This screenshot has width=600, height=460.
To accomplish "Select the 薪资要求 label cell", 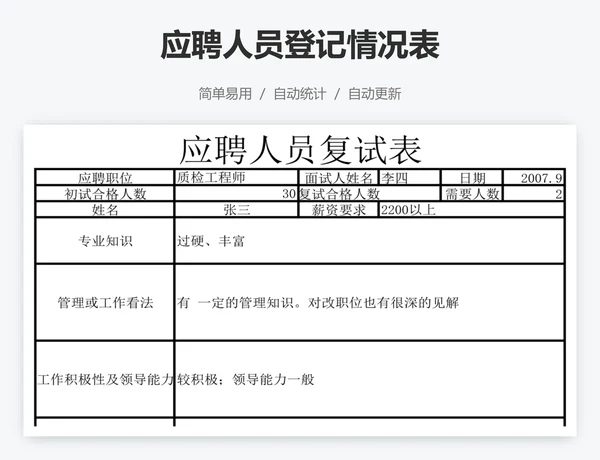I will 338,209.
